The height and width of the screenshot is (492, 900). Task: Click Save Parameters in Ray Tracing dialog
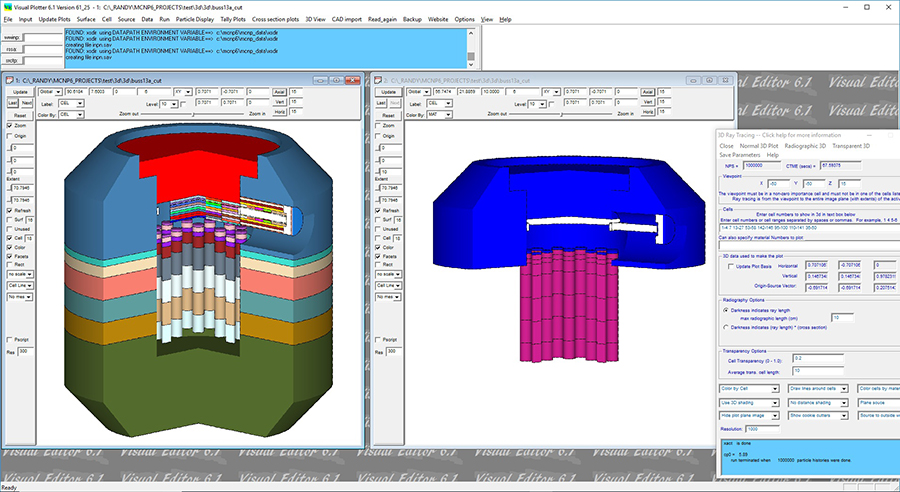pos(740,155)
